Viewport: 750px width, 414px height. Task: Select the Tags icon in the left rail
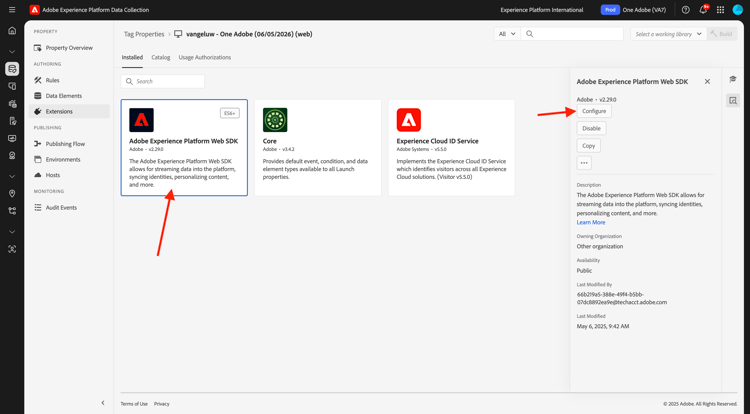click(12, 69)
